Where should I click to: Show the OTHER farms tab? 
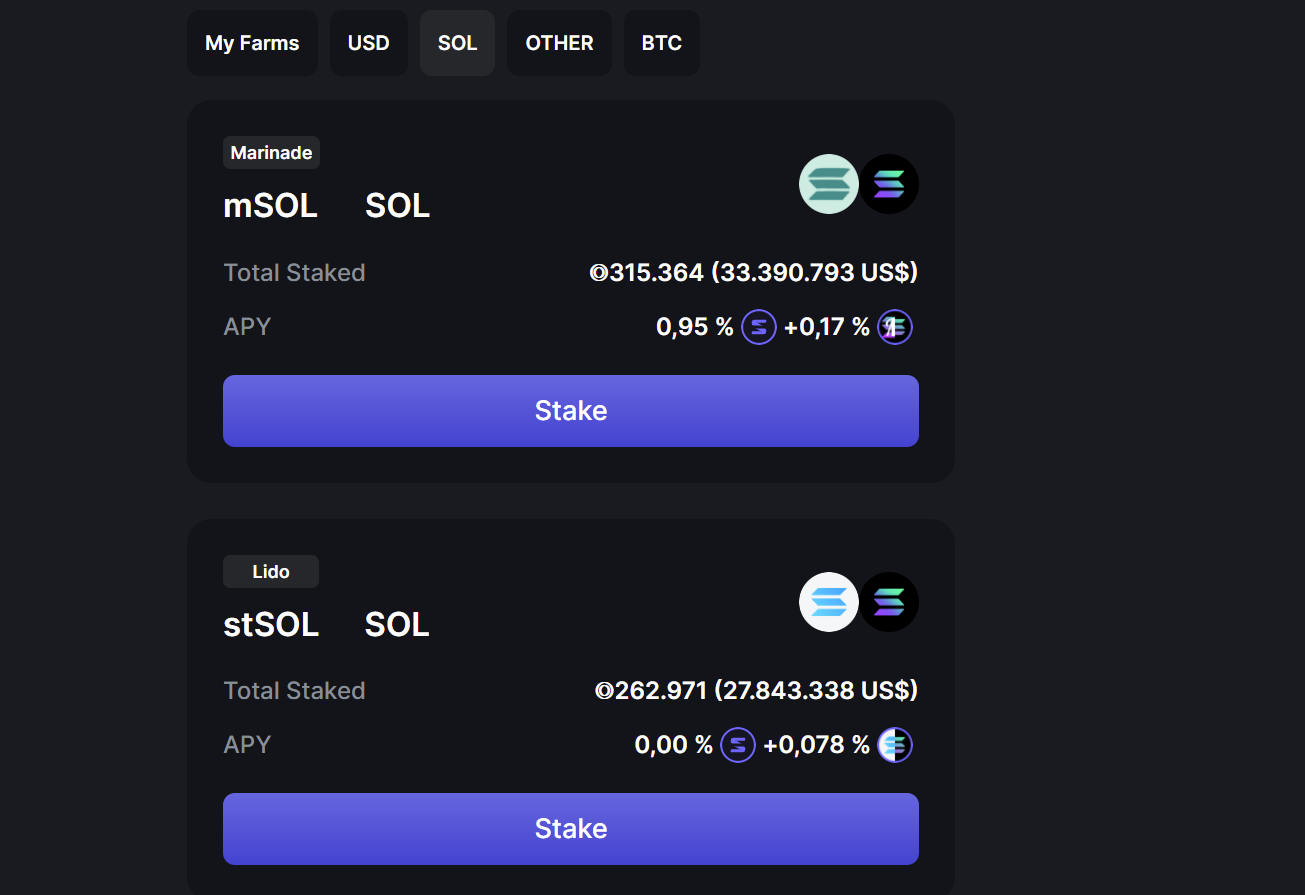tap(559, 43)
